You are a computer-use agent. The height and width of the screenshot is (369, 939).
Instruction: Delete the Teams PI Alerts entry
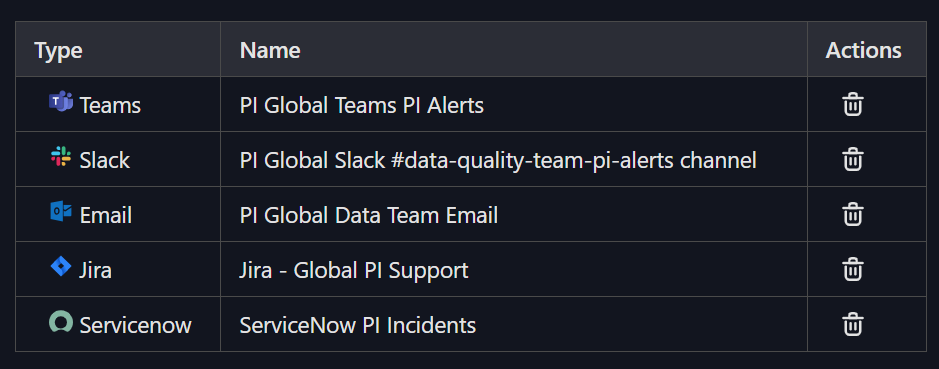coord(852,104)
